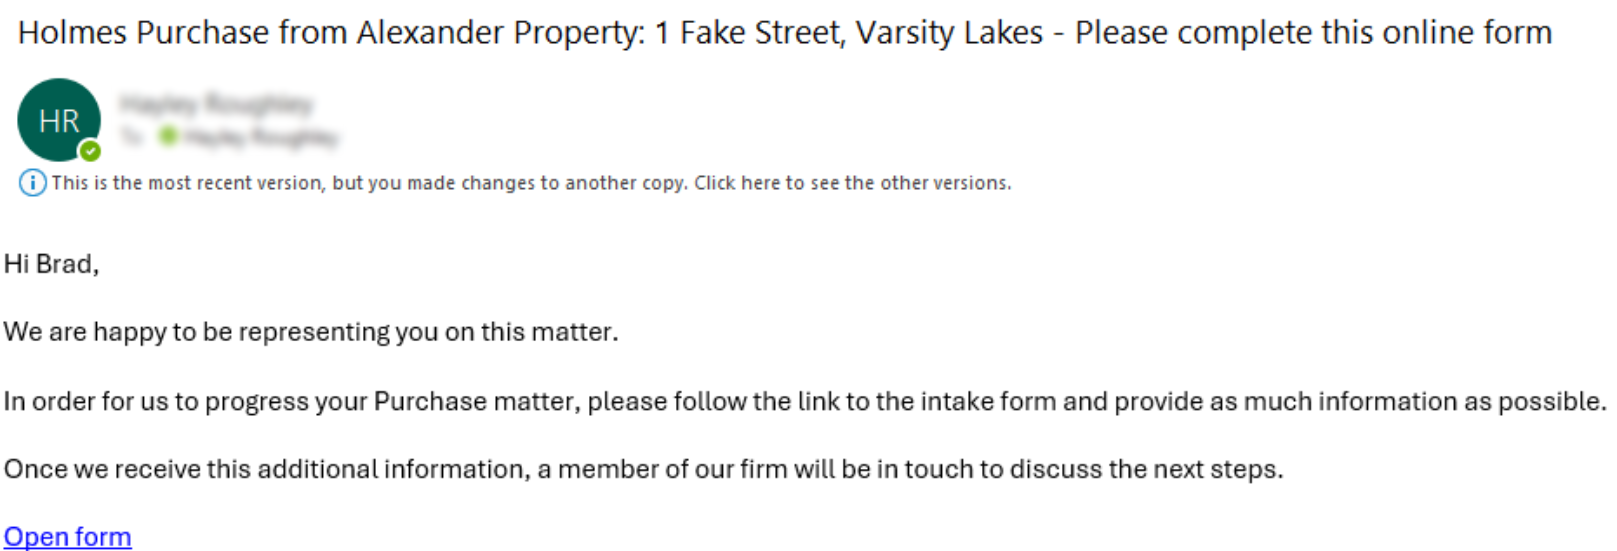Click here to see the other versions

[852, 183]
